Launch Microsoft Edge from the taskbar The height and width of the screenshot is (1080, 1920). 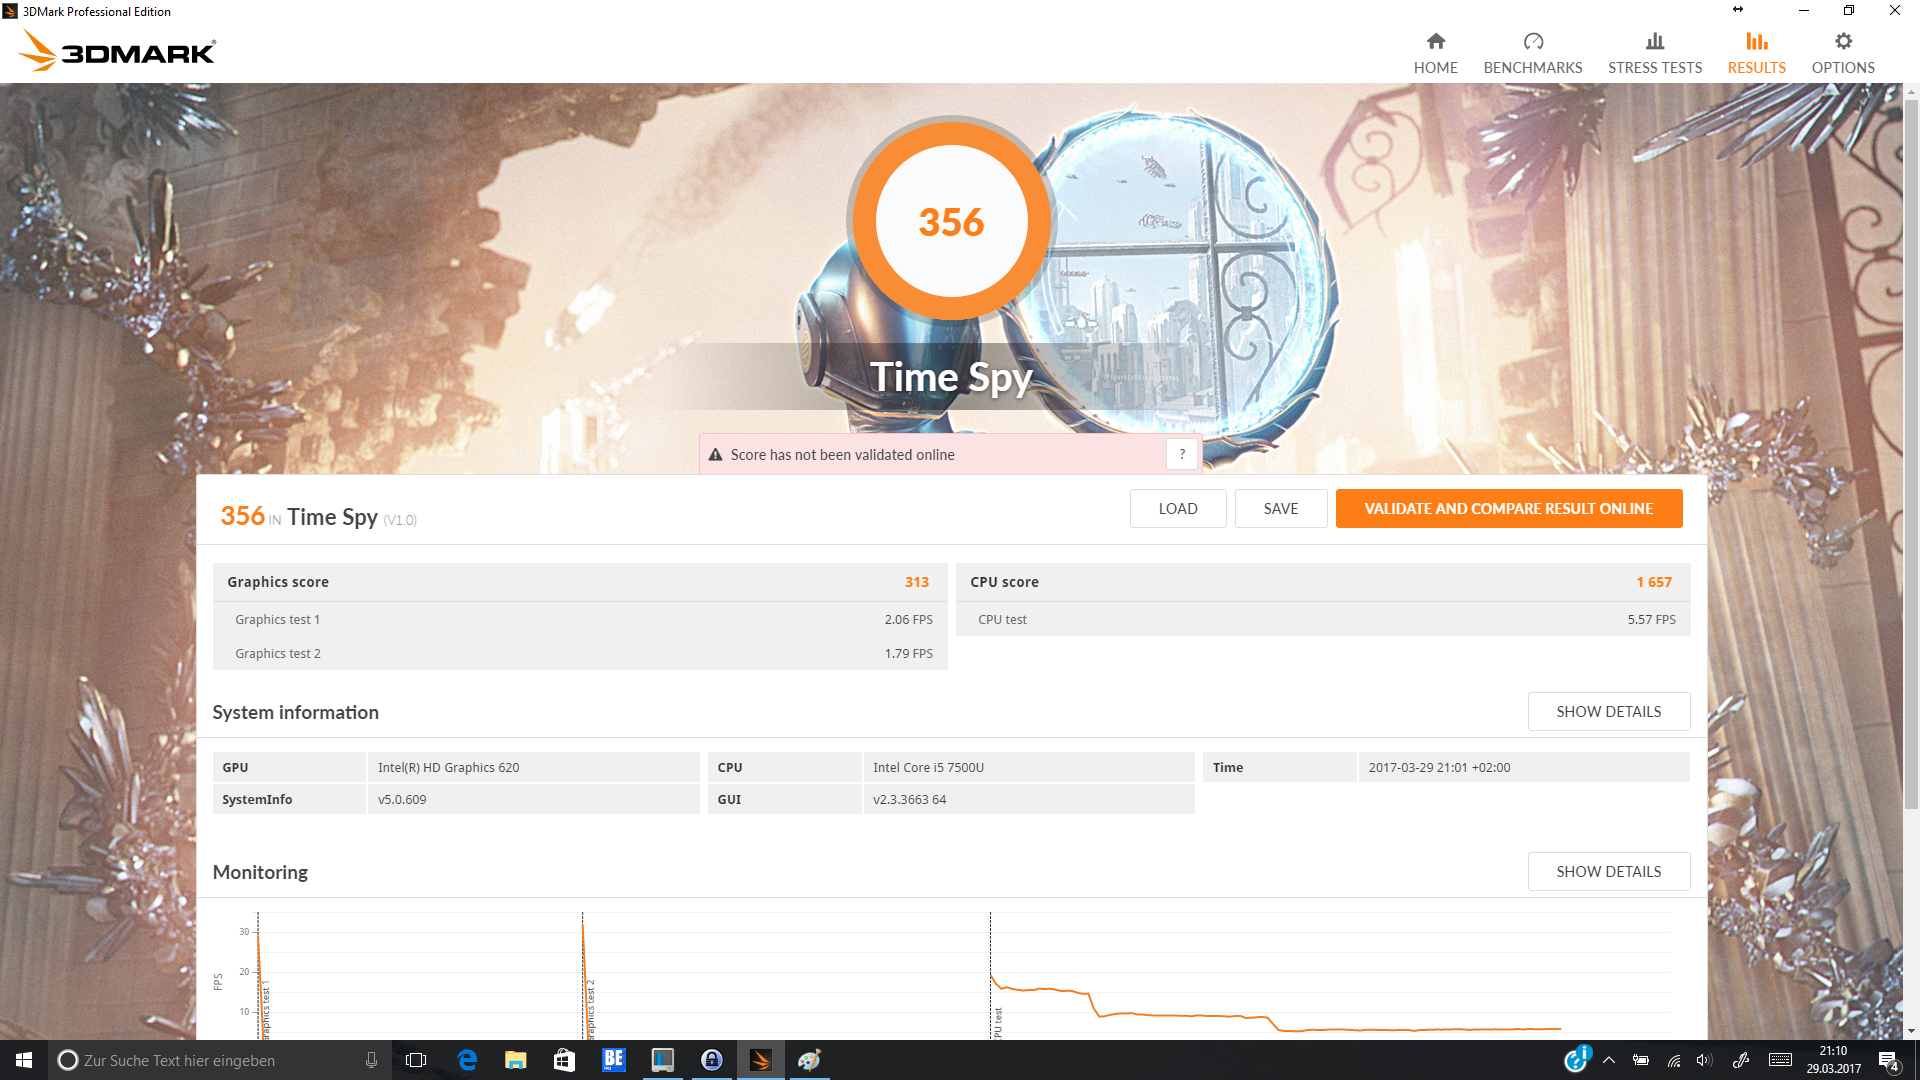pyautogui.click(x=467, y=1060)
